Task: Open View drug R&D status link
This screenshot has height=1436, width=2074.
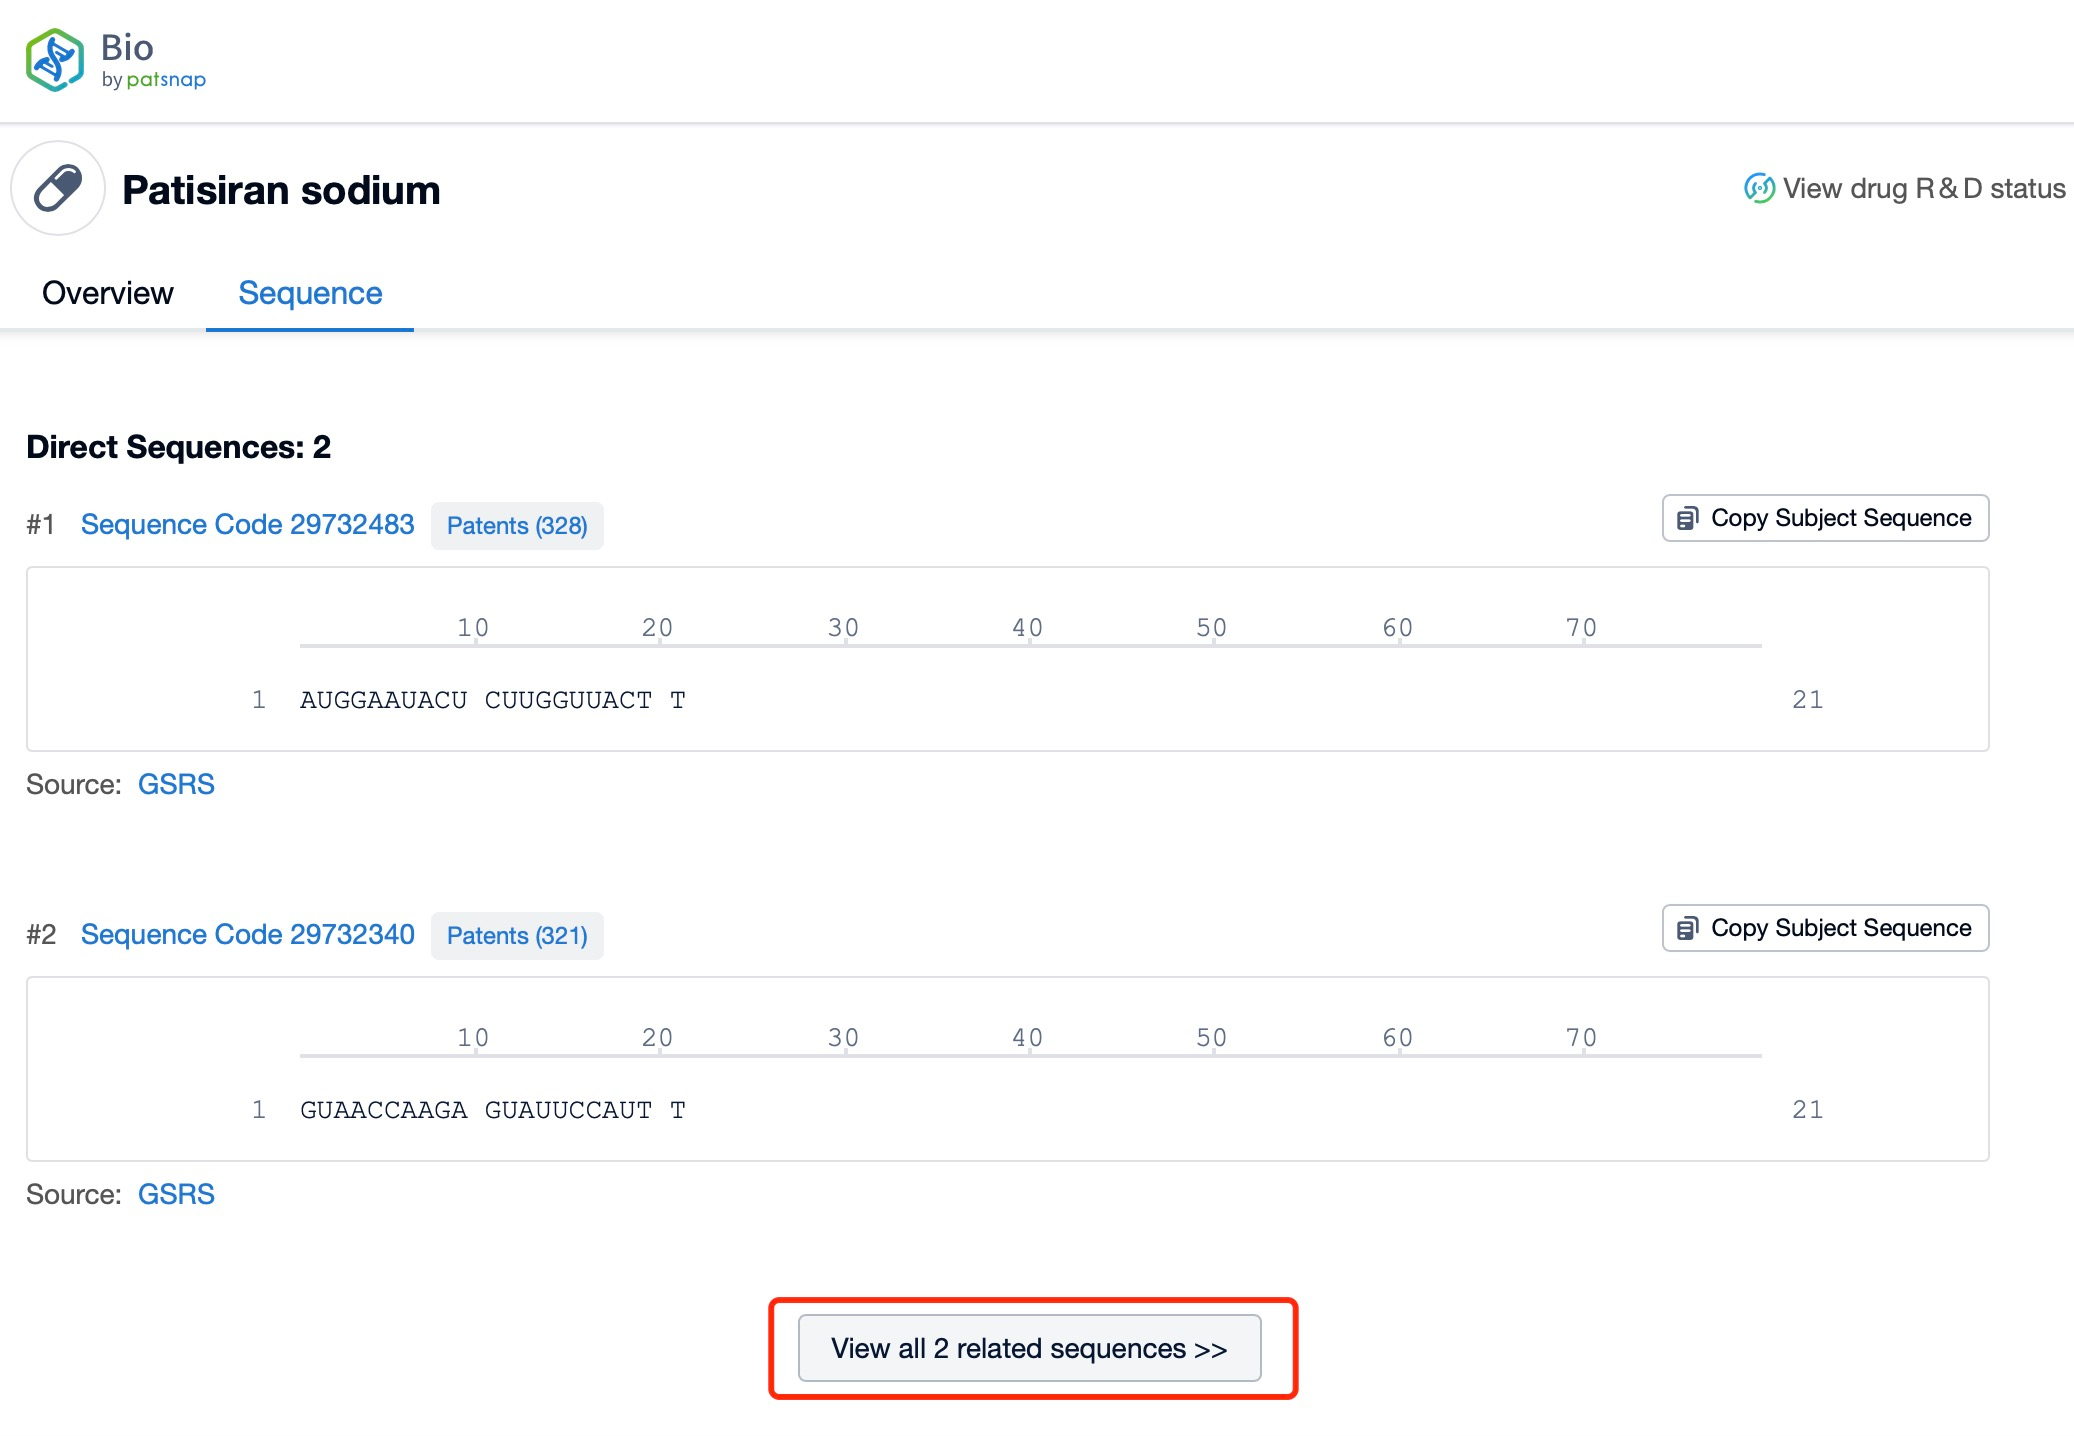Action: click(x=1923, y=188)
